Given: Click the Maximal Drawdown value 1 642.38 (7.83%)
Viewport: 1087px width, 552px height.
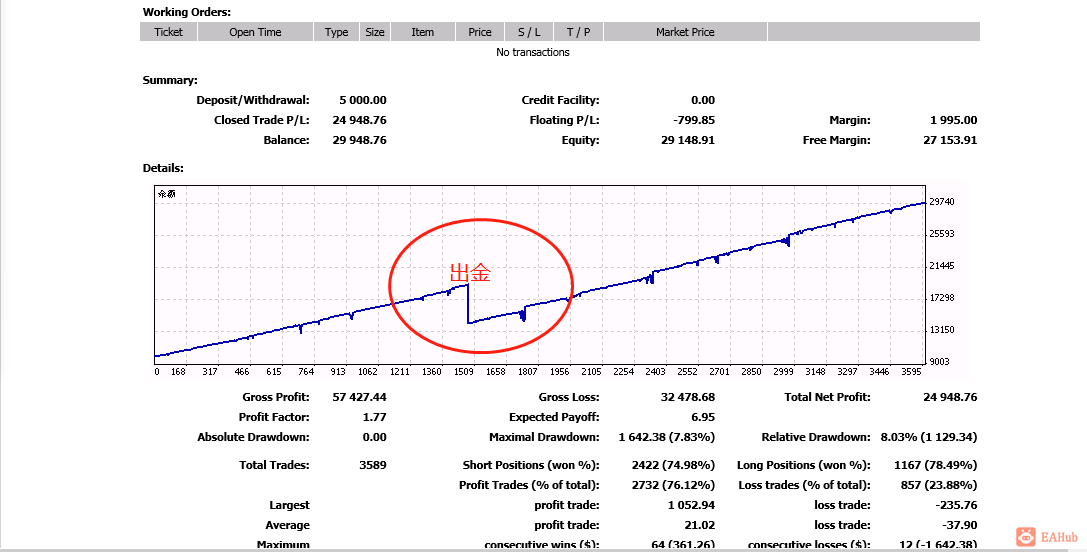Looking at the screenshot, I should pos(666,438).
